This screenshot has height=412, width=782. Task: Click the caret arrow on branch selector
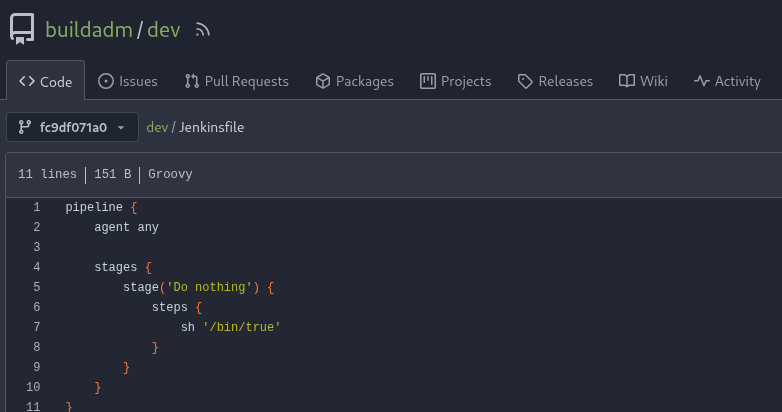[x=121, y=128]
